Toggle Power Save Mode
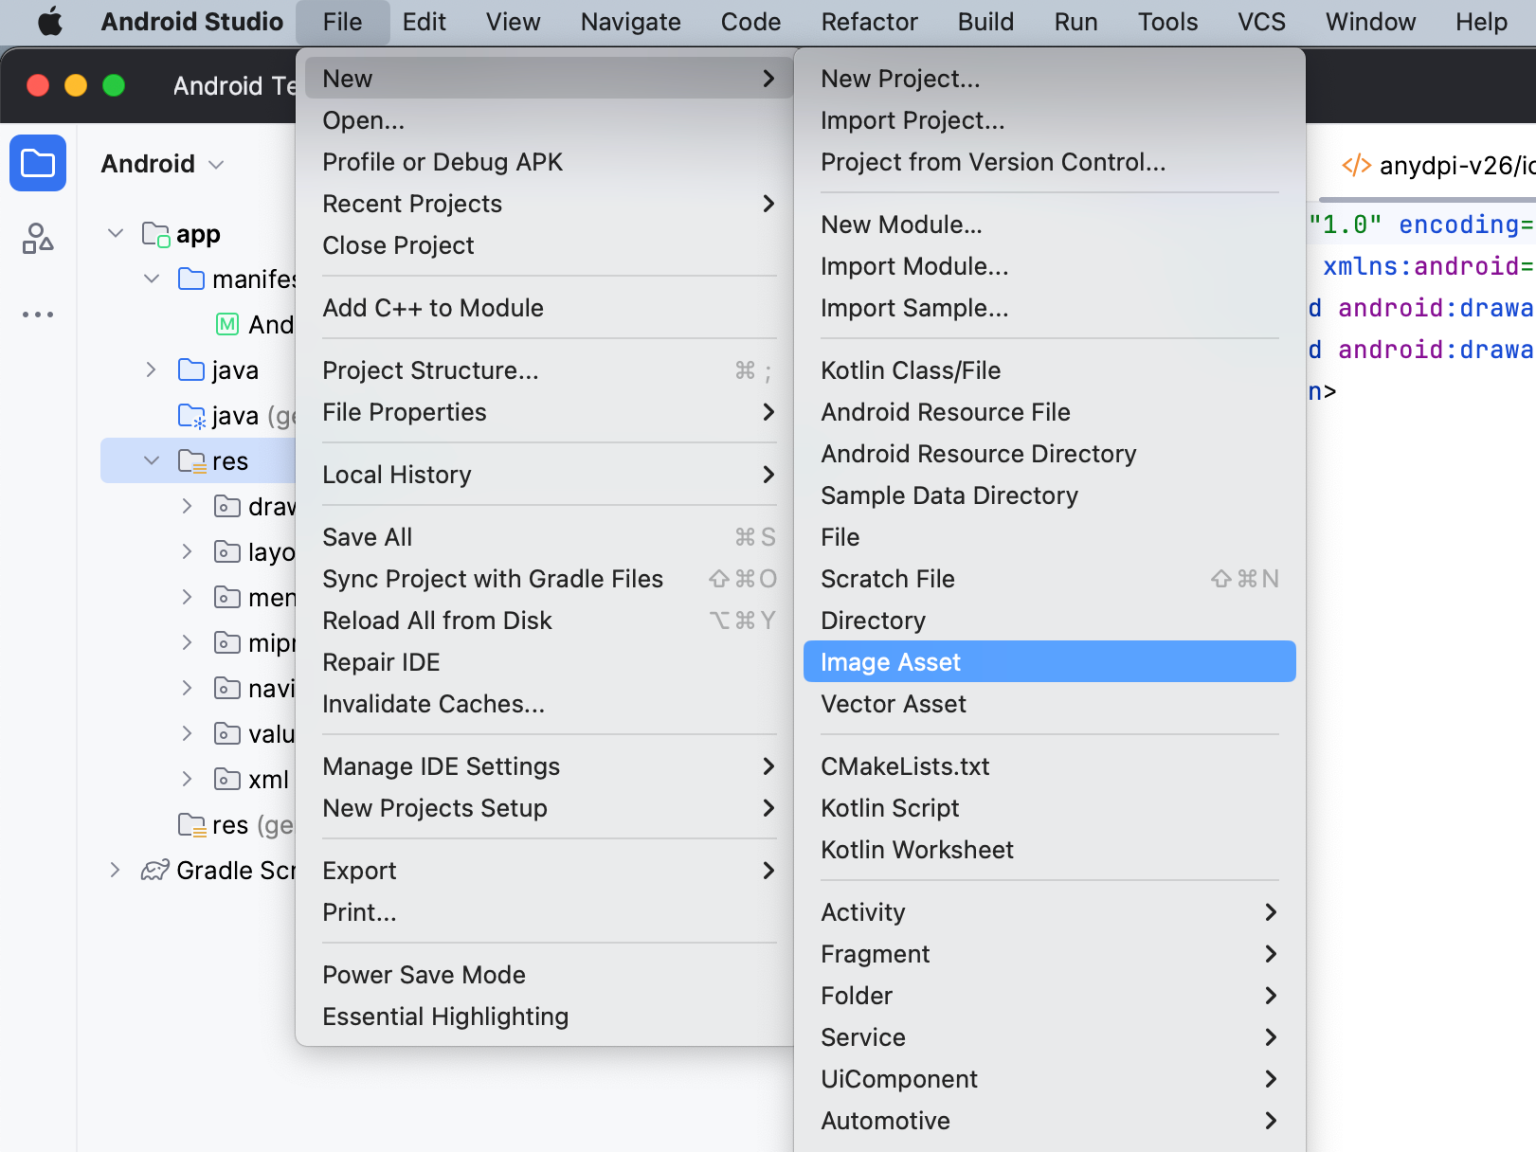Screen dimensions: 1536x1152 (423, 974)
